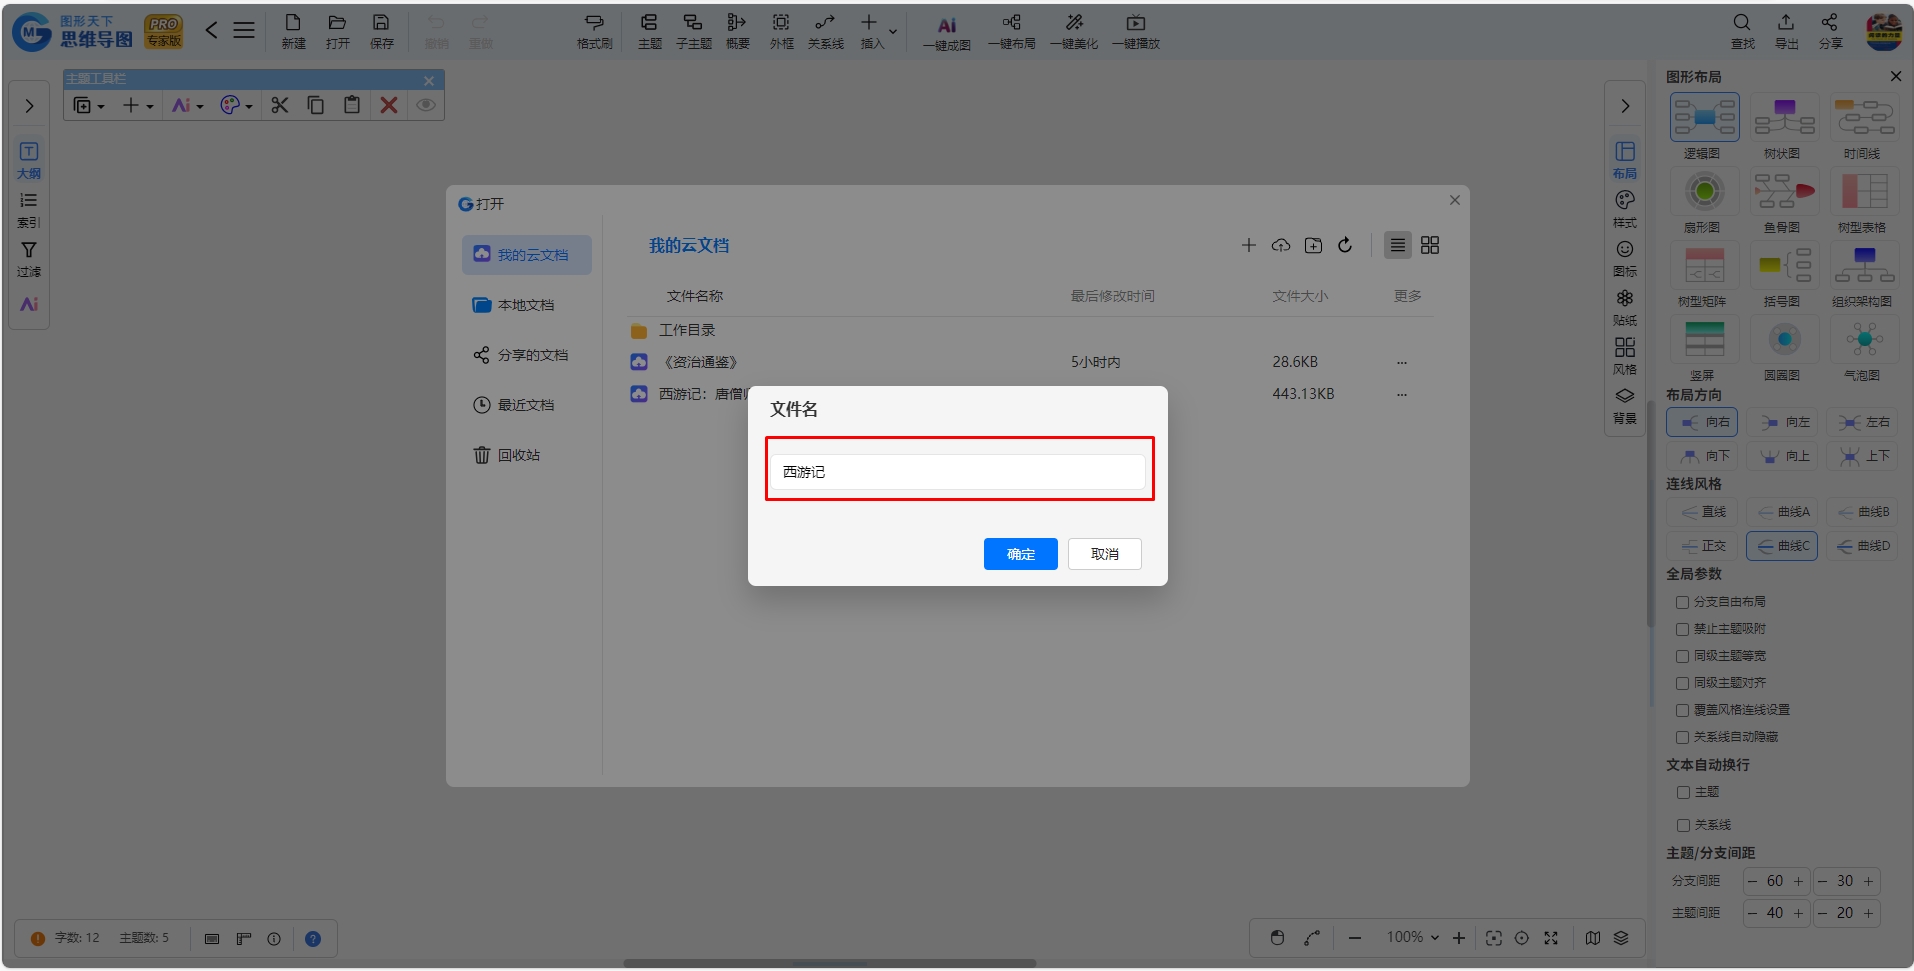Click the fullscreen expand icon at bottom
This screenshot has width=1914, height=971.
1551,938
